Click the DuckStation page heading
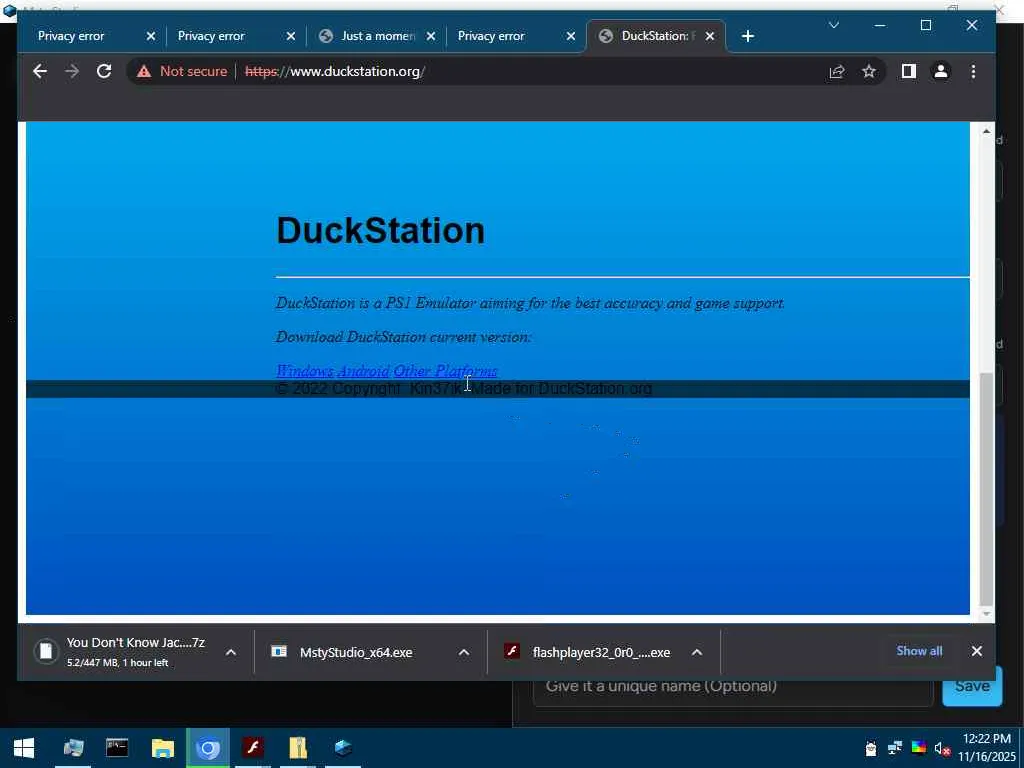 click(380, 231)
